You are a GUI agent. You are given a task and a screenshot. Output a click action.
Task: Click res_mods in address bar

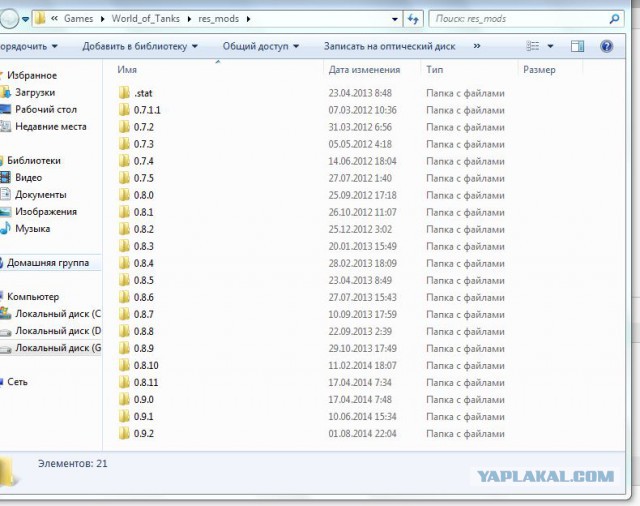pos(218,19)
